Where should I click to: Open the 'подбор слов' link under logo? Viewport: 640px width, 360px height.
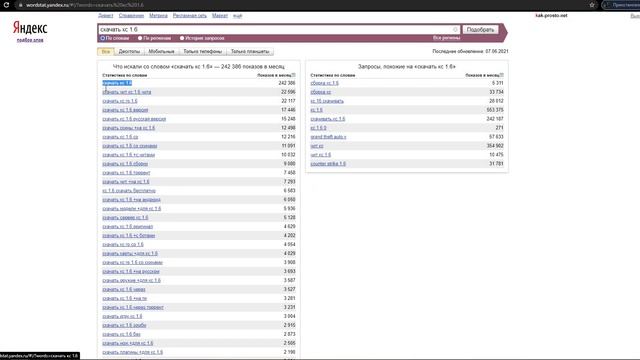coord(30,40)
